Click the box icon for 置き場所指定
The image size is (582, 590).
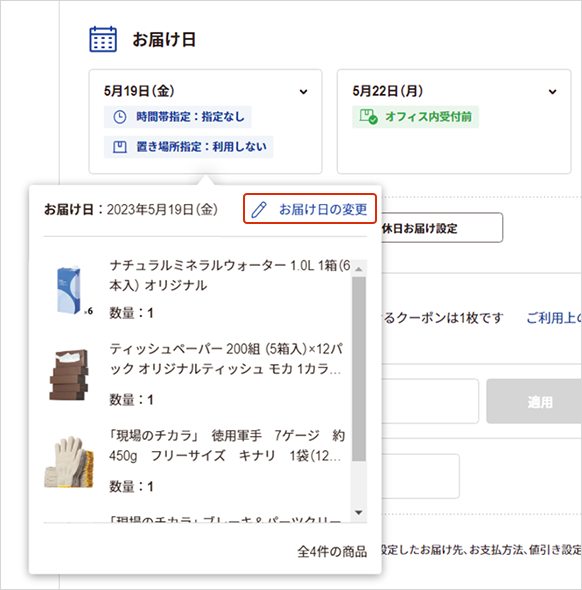120,147
